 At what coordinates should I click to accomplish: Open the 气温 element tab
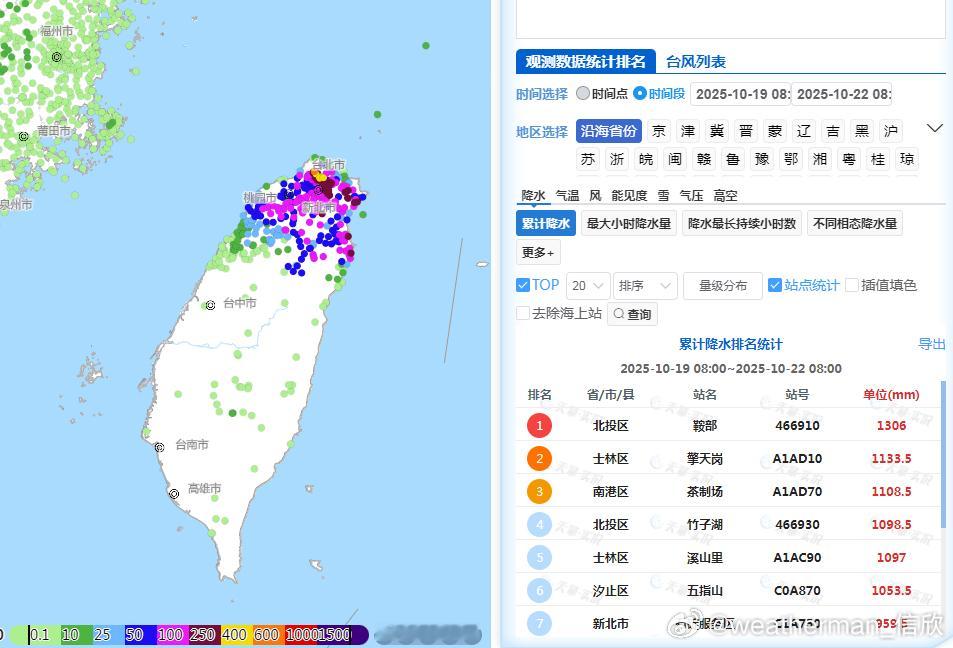point(567,195)
